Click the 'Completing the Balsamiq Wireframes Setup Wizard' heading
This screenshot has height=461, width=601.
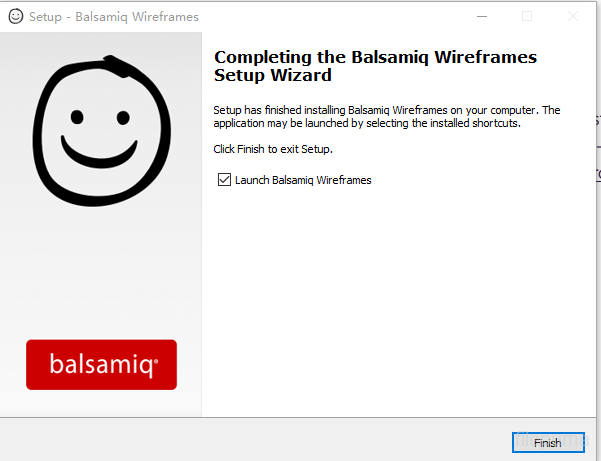[375, 66]
